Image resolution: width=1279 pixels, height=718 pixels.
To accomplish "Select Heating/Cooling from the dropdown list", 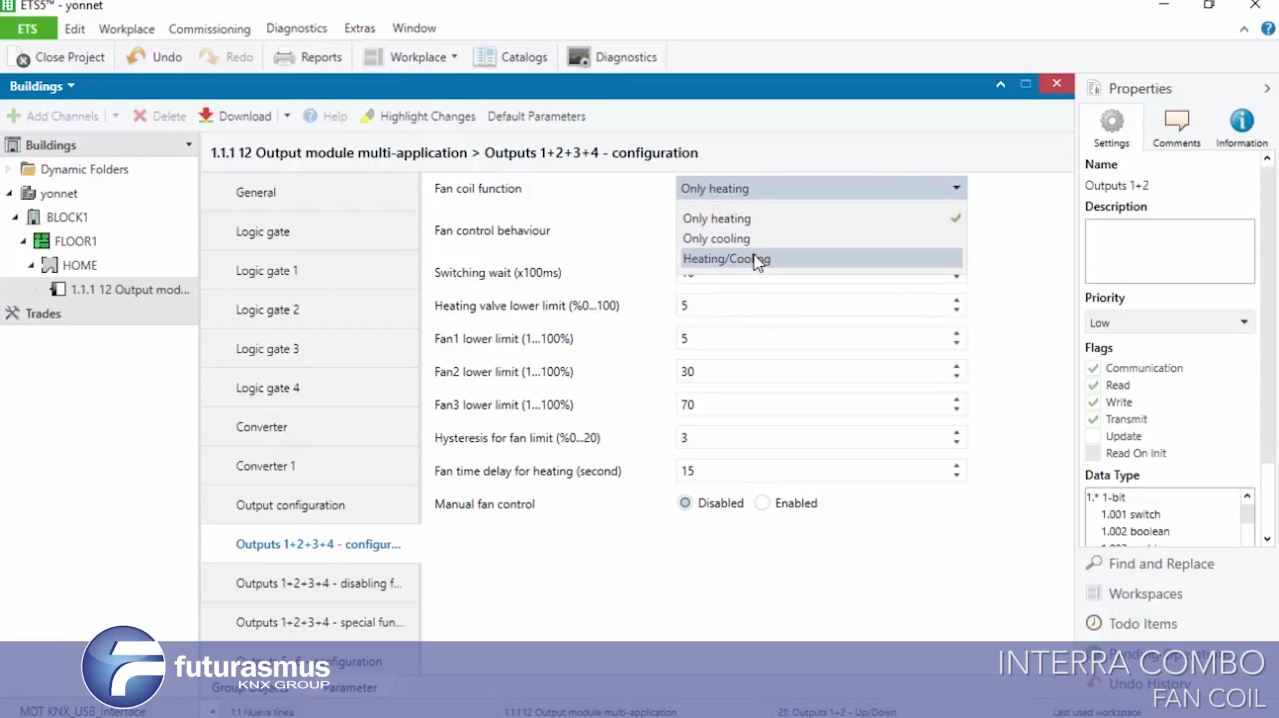I will pyautogui.click(x=726, y=259).
